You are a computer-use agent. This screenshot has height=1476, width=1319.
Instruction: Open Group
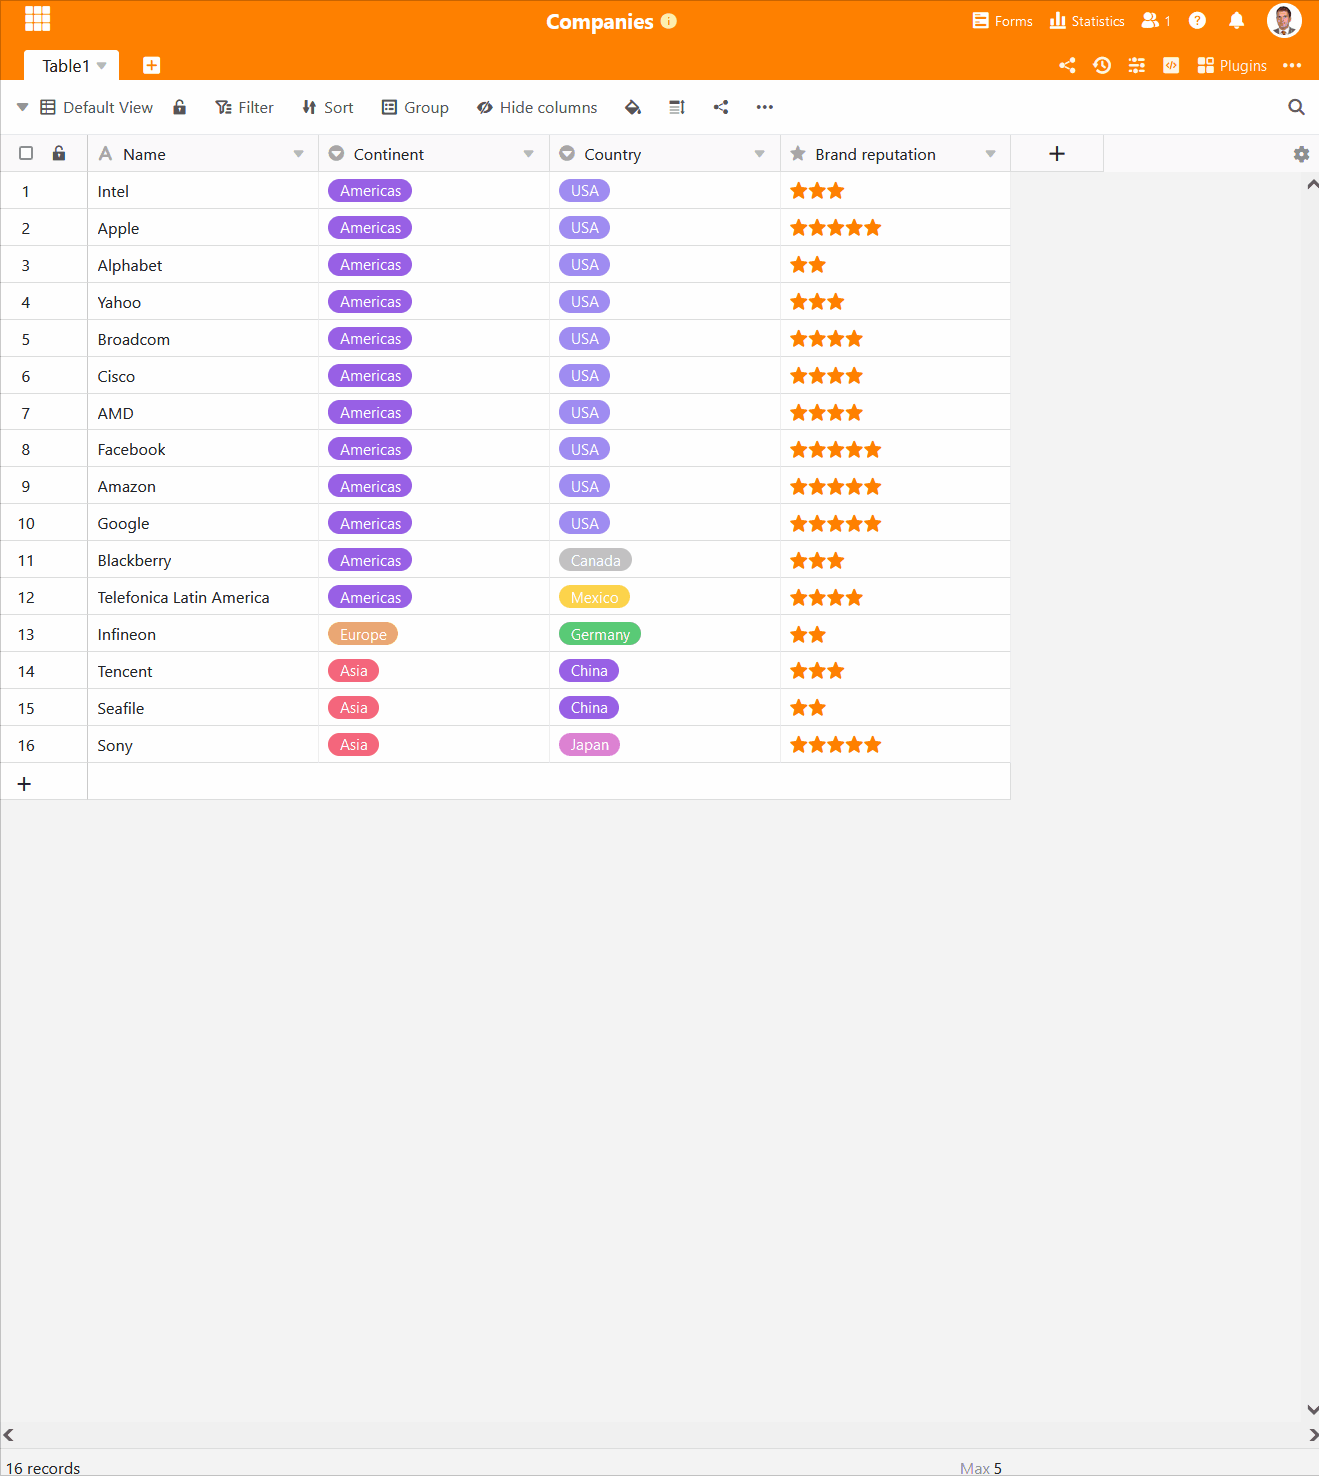point(415,107)
